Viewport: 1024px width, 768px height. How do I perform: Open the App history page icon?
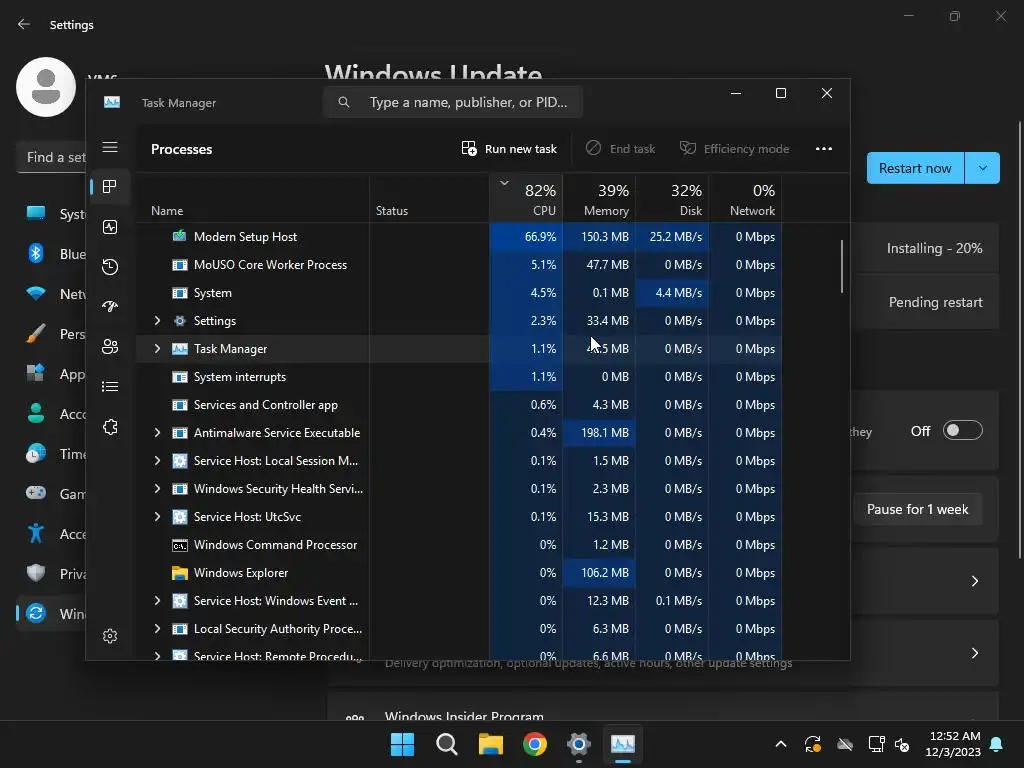(110, 266)
